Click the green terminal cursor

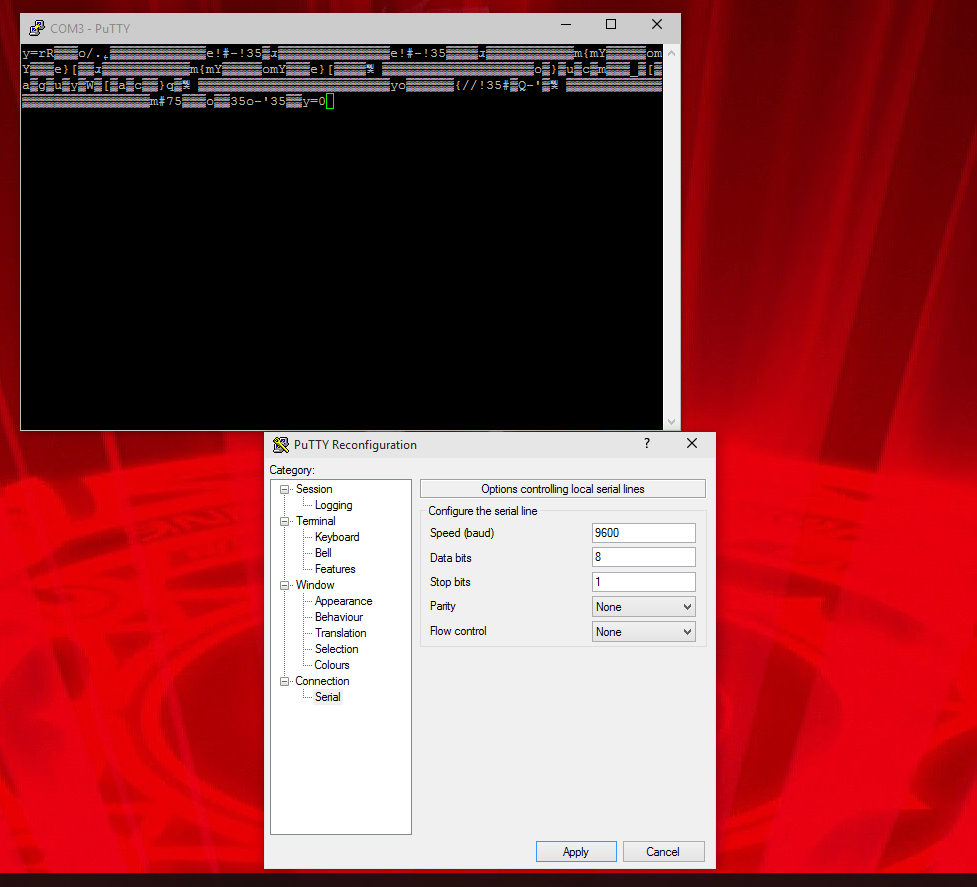(330, 101)
